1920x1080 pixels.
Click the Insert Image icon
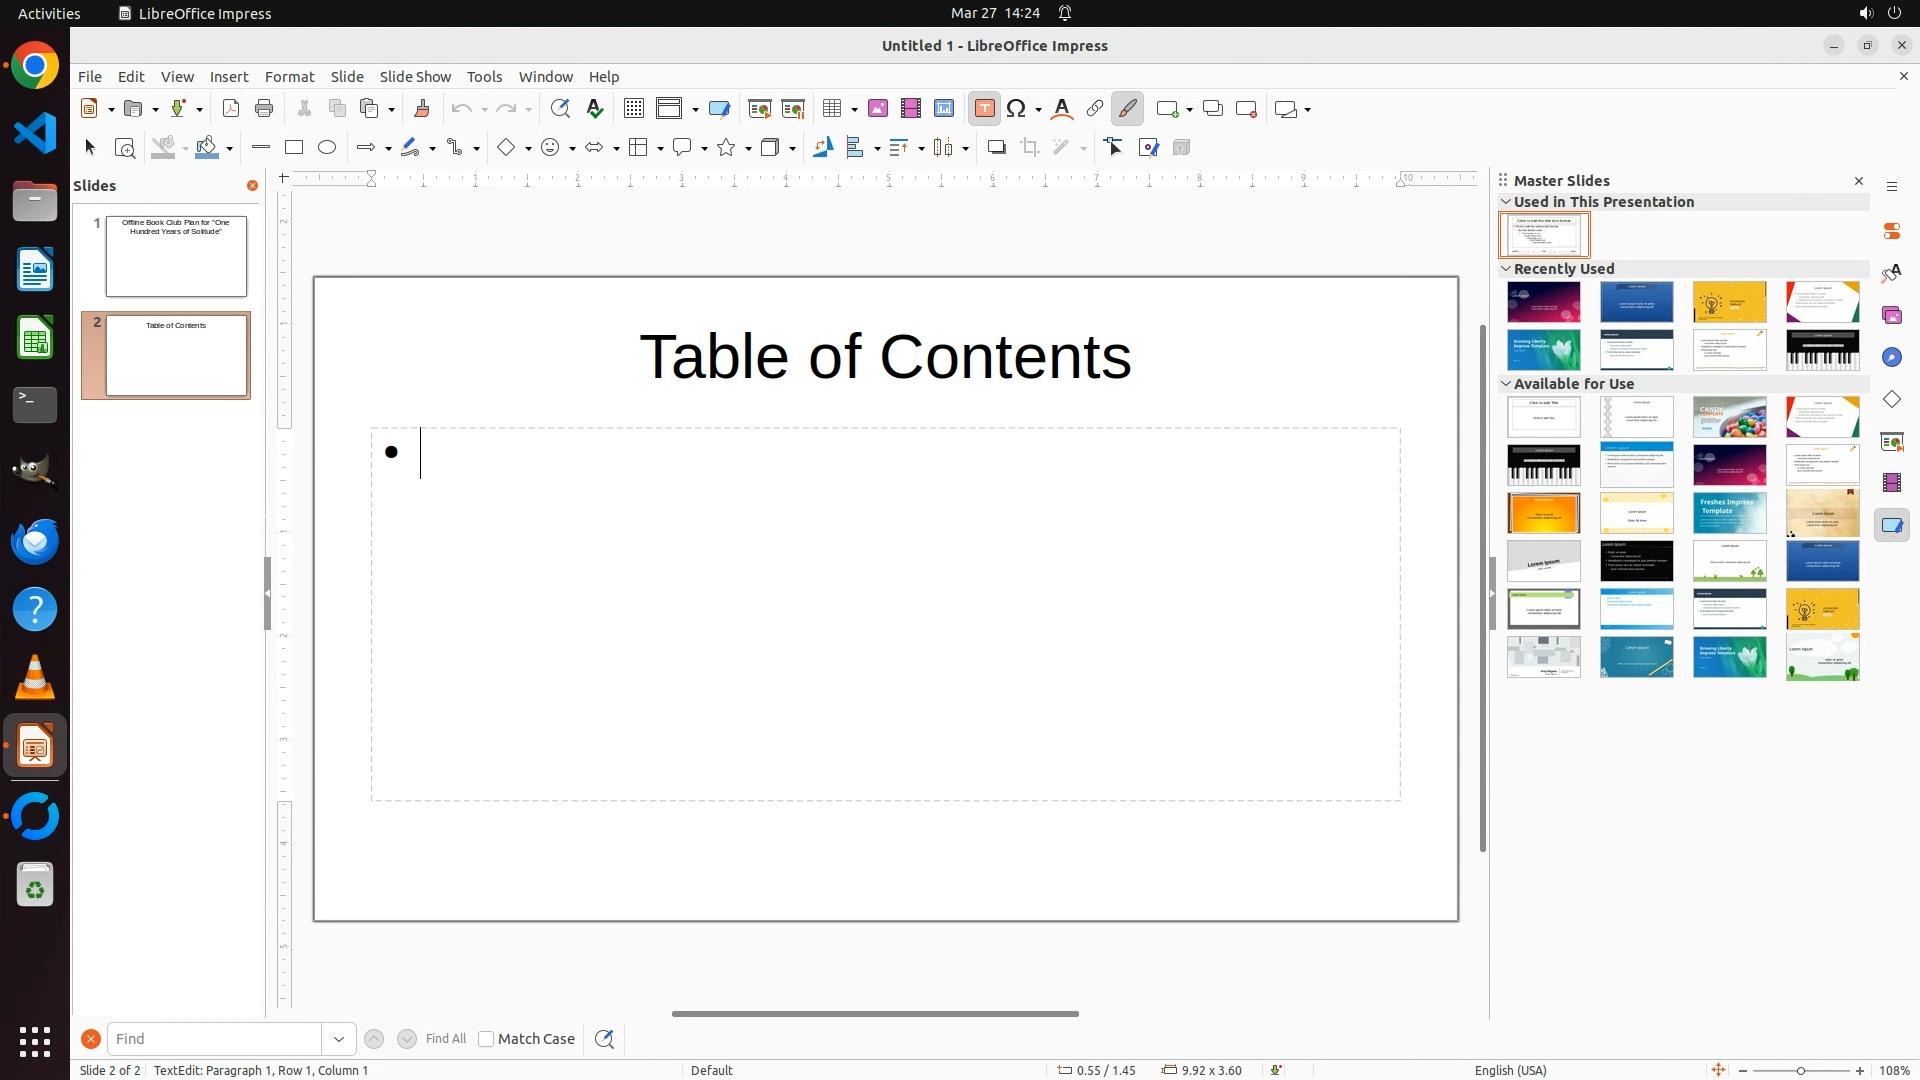878,109
